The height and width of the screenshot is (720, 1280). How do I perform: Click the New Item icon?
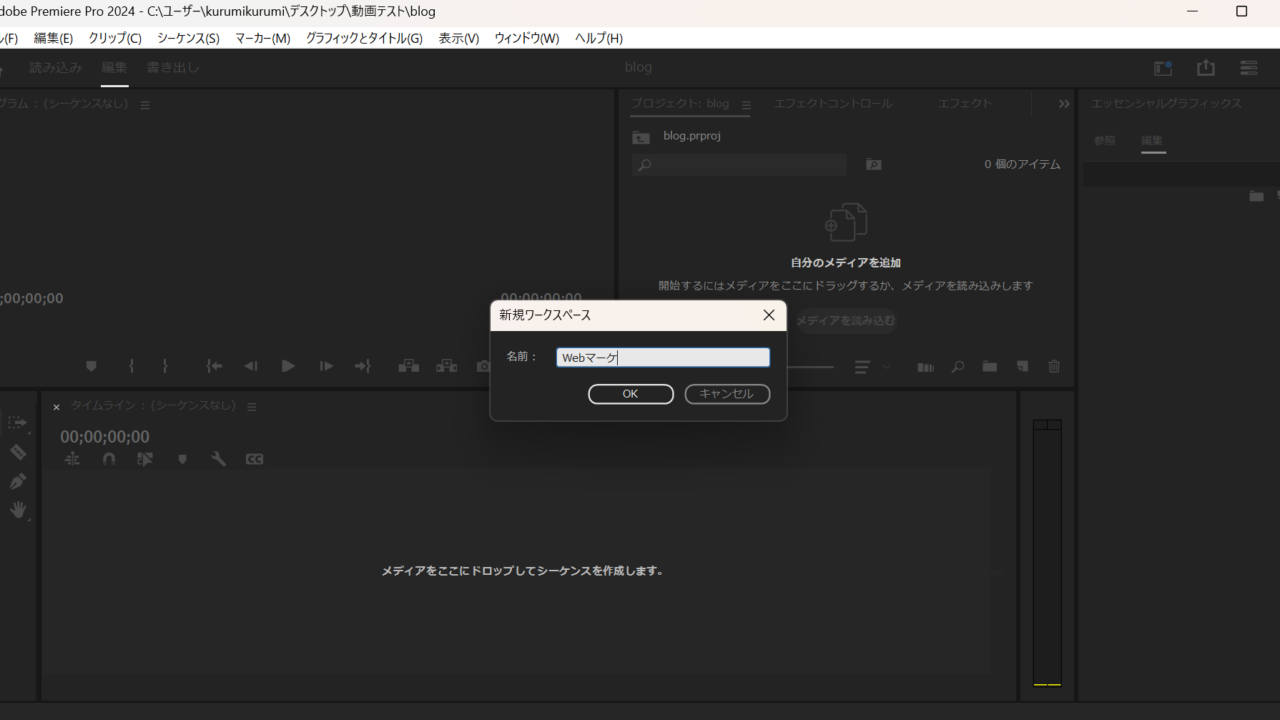click(x=1022, y=367)
